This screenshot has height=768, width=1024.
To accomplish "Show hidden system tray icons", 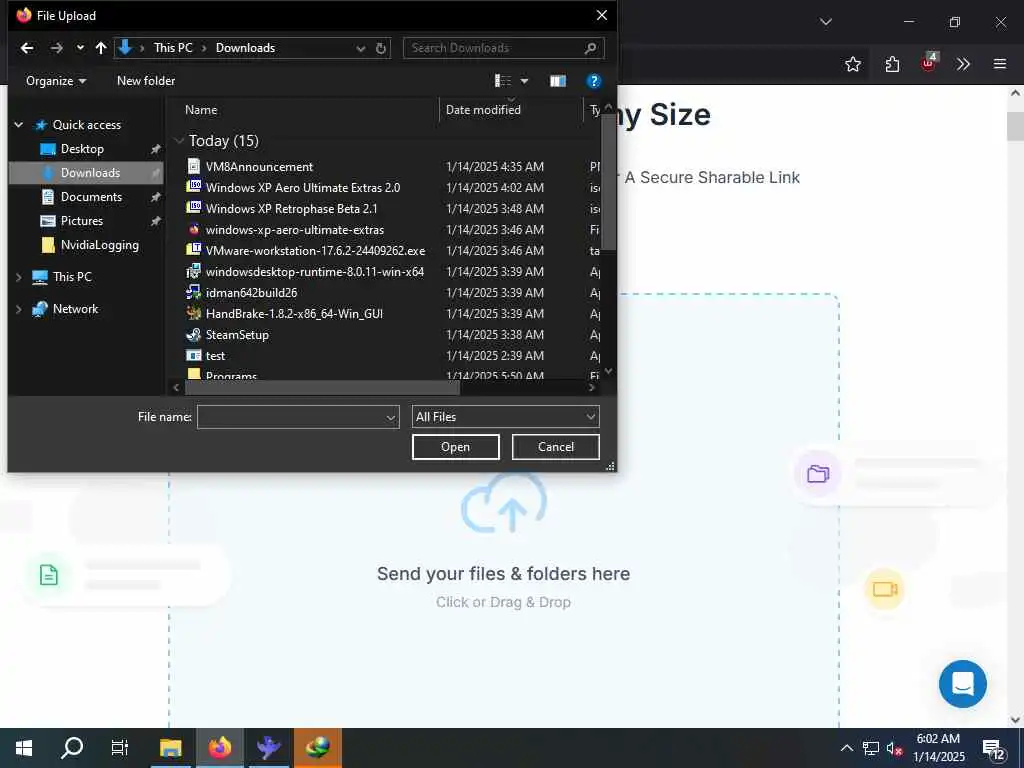I will tap(846, 748).
